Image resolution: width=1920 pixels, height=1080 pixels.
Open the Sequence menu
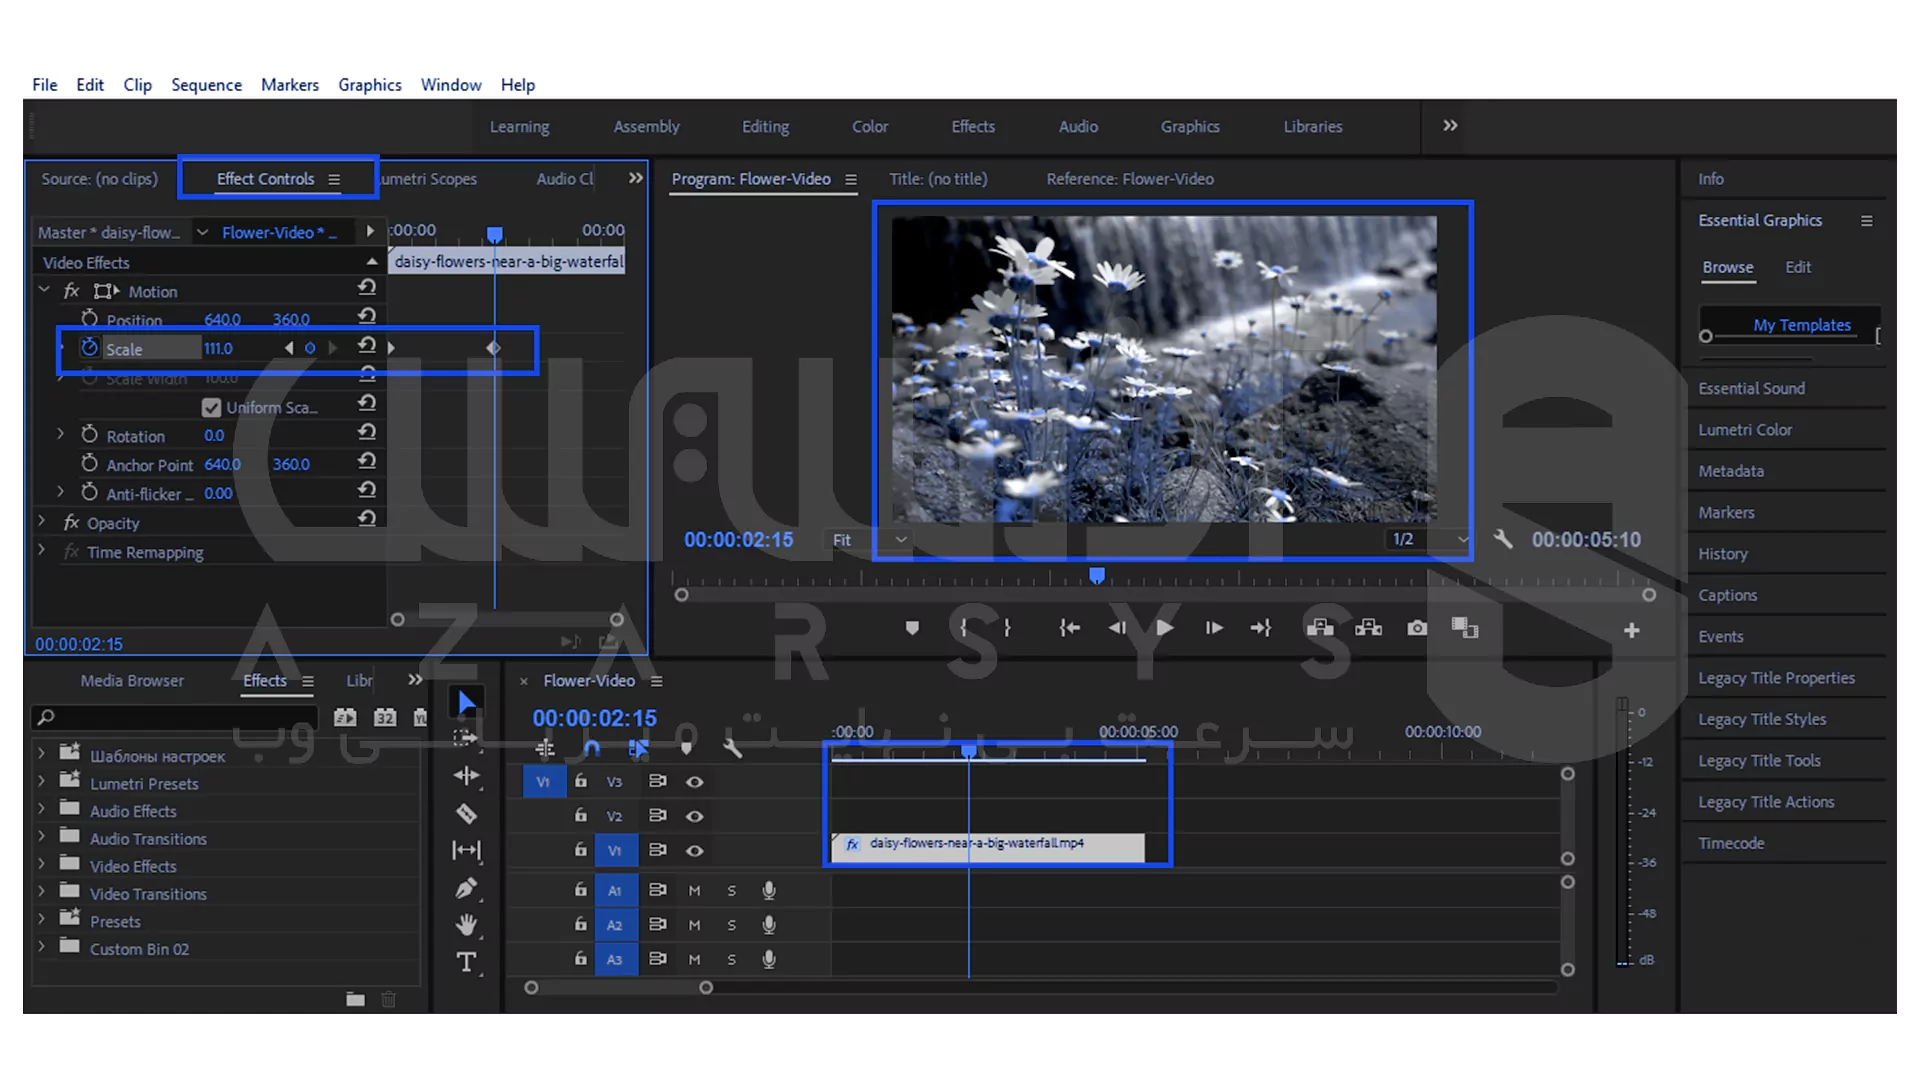click(x=206, y=85)
